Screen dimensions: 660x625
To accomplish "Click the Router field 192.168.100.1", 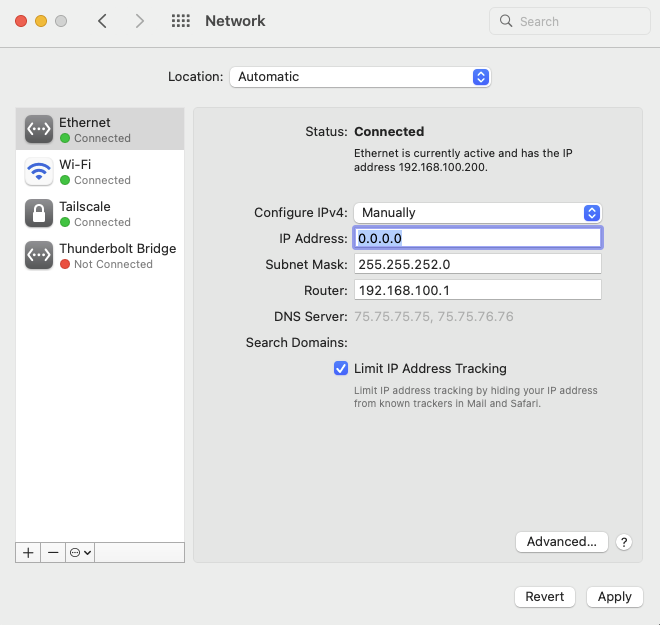I will pyautogui.click(x=478, y=290).
